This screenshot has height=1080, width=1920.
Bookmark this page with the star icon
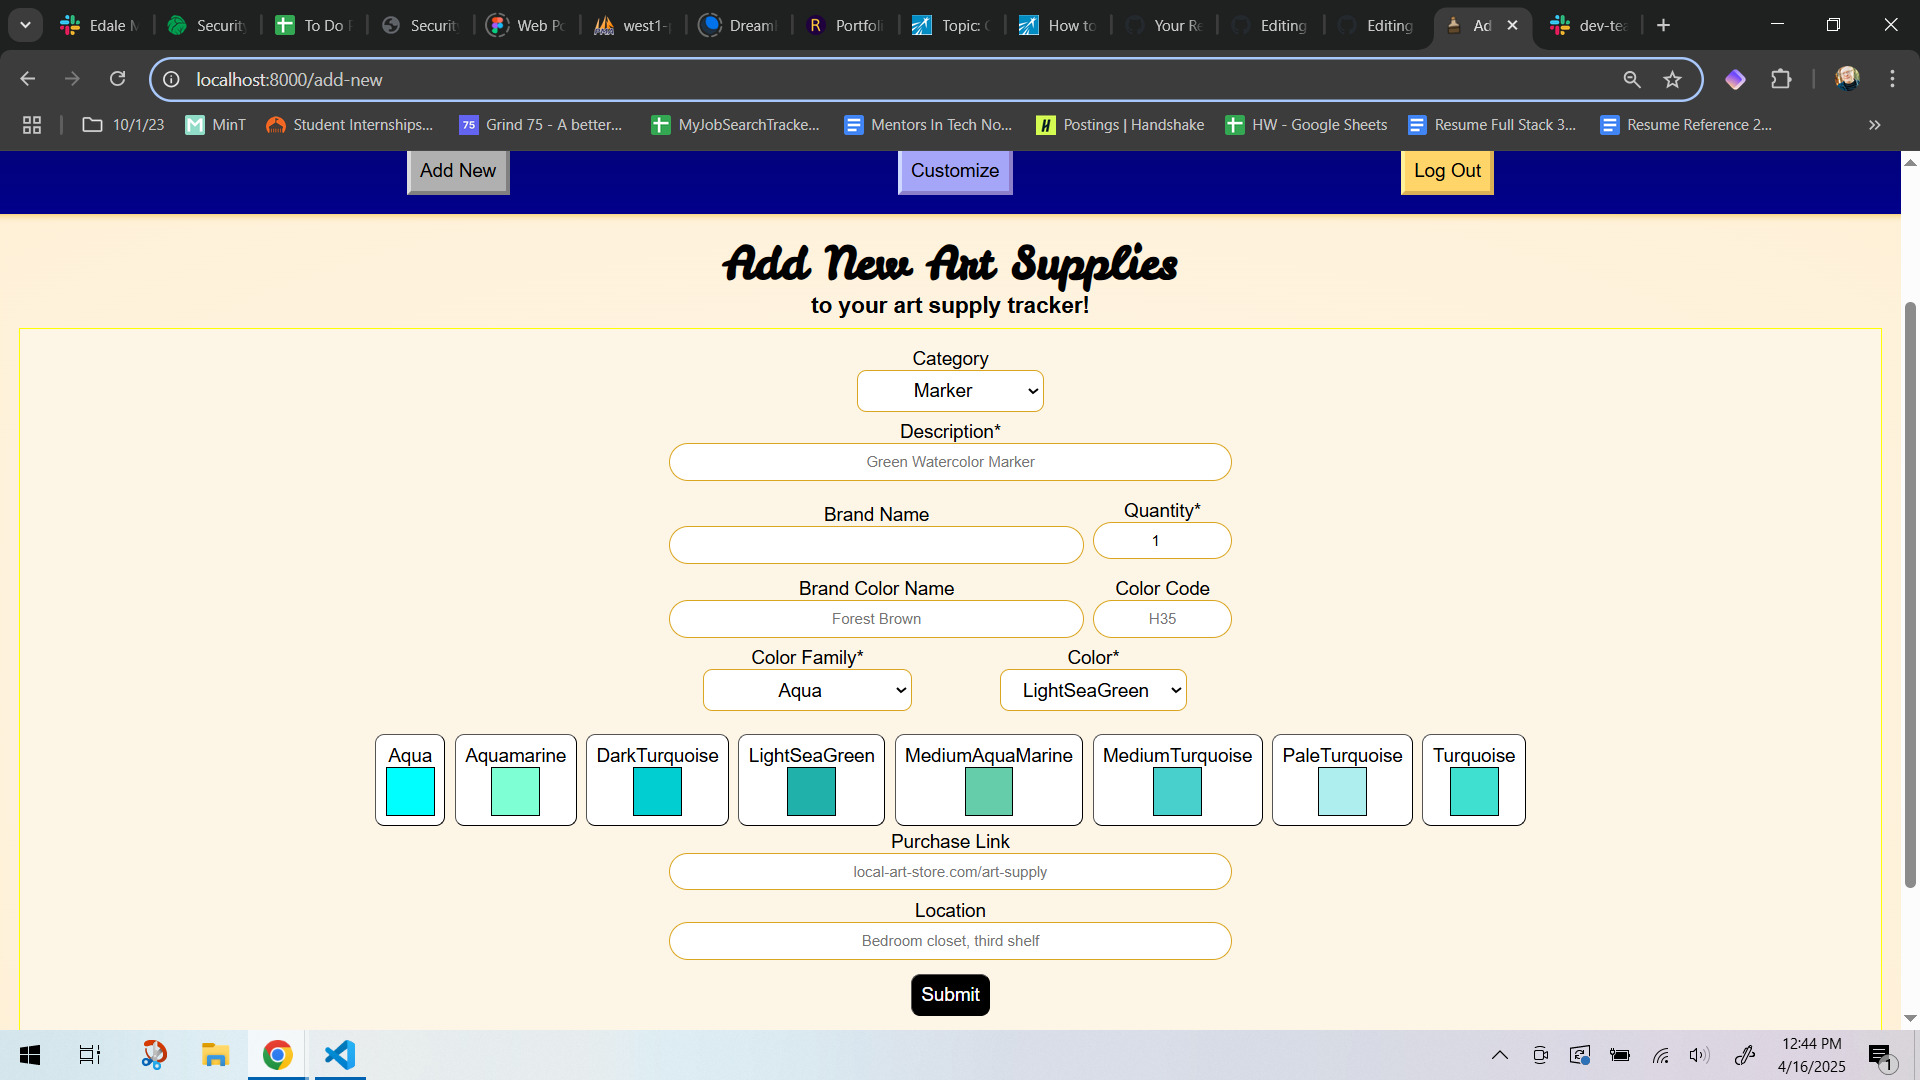coord(1672,79)
